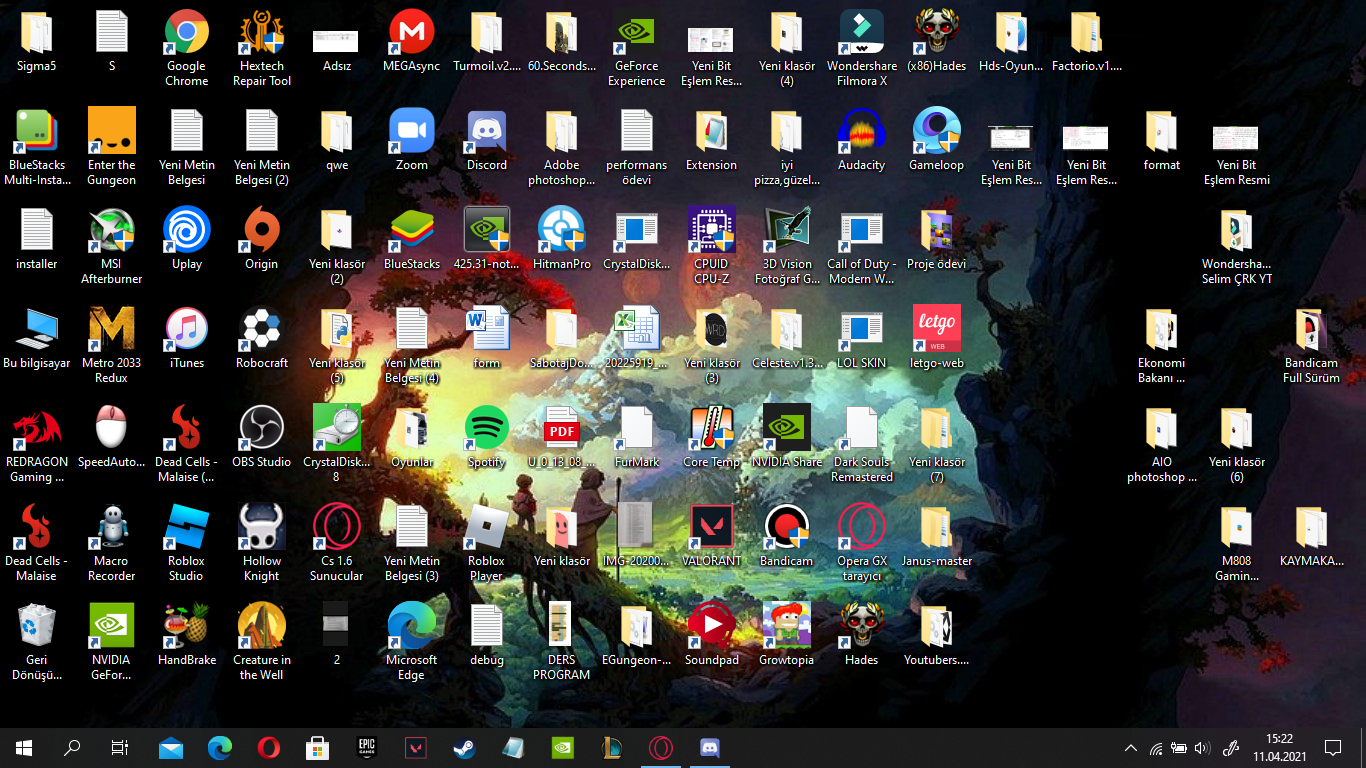Open the Hollow Knight shortcut

coord(262,543)
